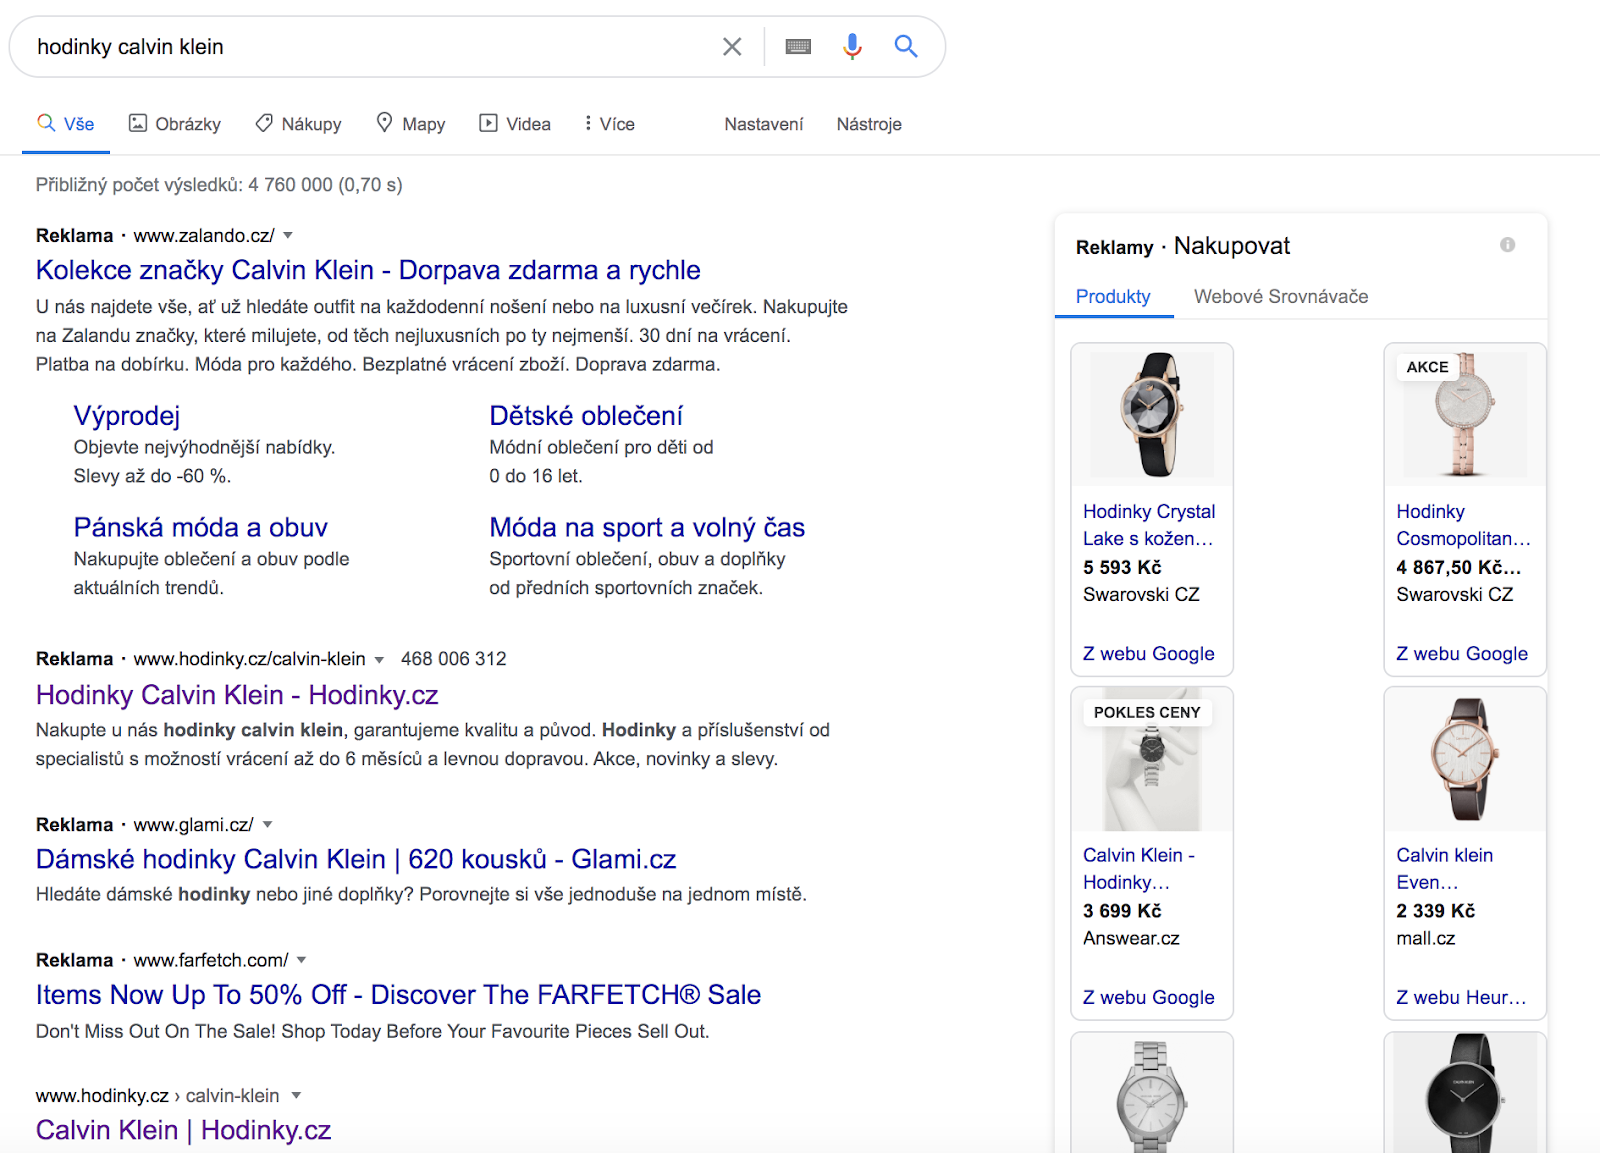Open Dětské oblečení sitelink

(x=586, y=416)
